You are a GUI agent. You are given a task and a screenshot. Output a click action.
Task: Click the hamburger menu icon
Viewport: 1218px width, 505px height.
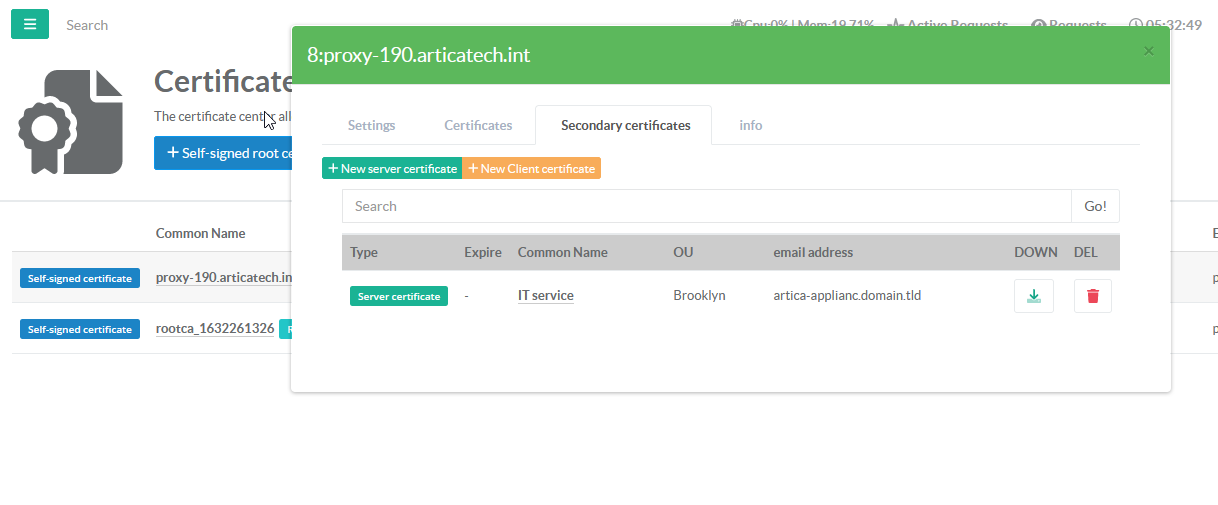pyautogui.click(x=30, y=25)
